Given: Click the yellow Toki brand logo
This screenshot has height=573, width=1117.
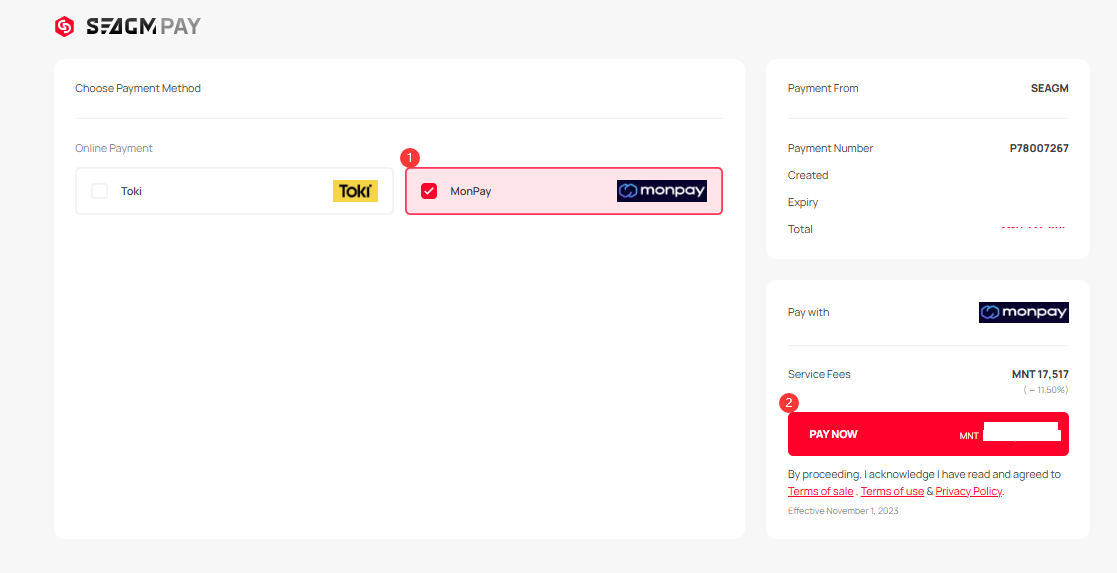Looking at the screenshot, I should pyautogui.click(x=355, y=191).
